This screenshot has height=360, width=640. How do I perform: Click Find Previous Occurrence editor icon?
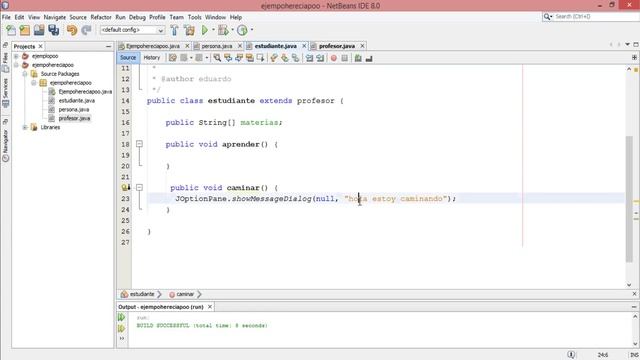tap(228, 58)
